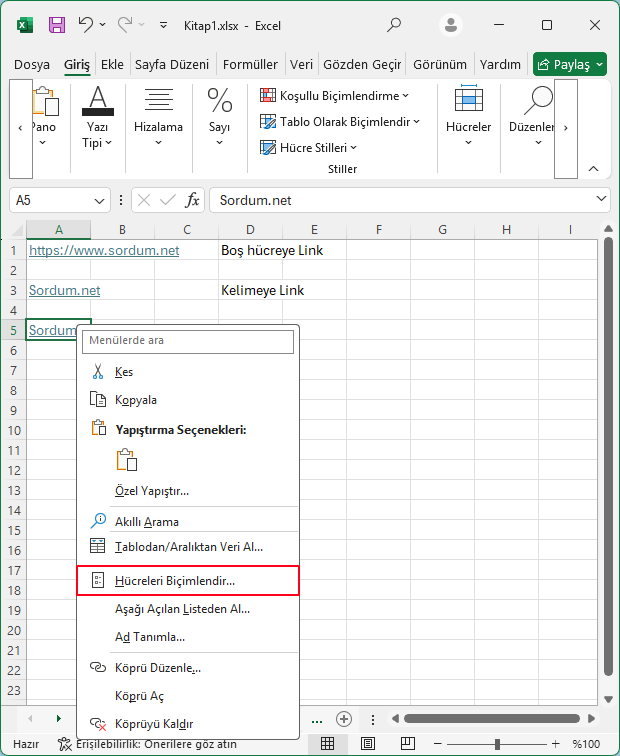Click zoom in plus button
Image resolution: width=620 pixels, height=756 pixels.
click(x=555, y=744)
